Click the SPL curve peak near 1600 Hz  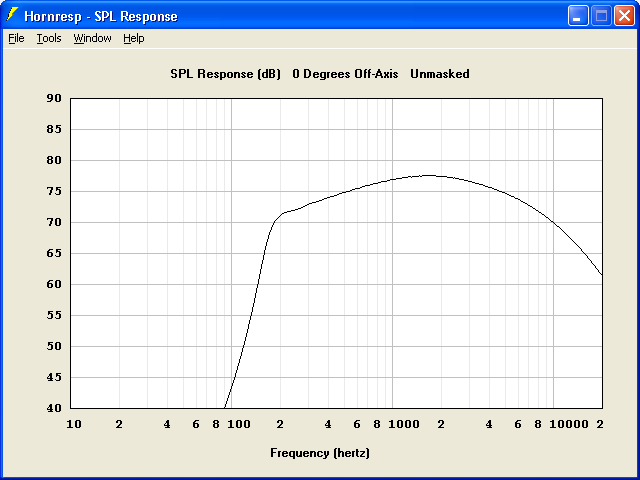[x=428, y=176]
